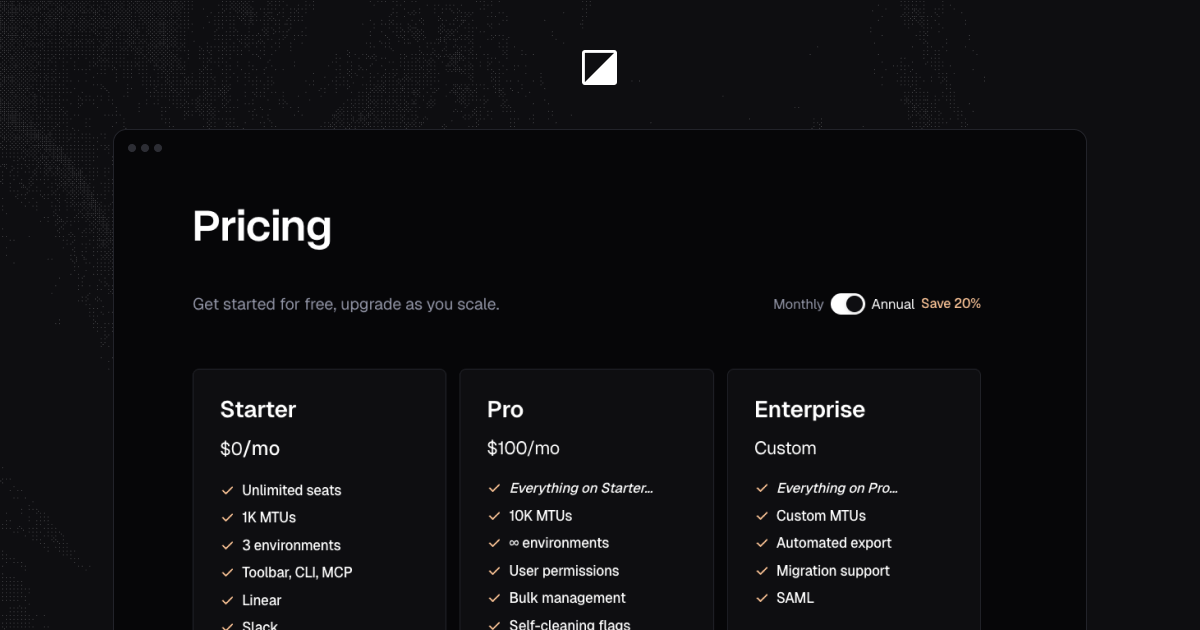The width and height of the screenshot is (1200, 630).
Task: Click the Save 20% badge
Action: point(951,303)
